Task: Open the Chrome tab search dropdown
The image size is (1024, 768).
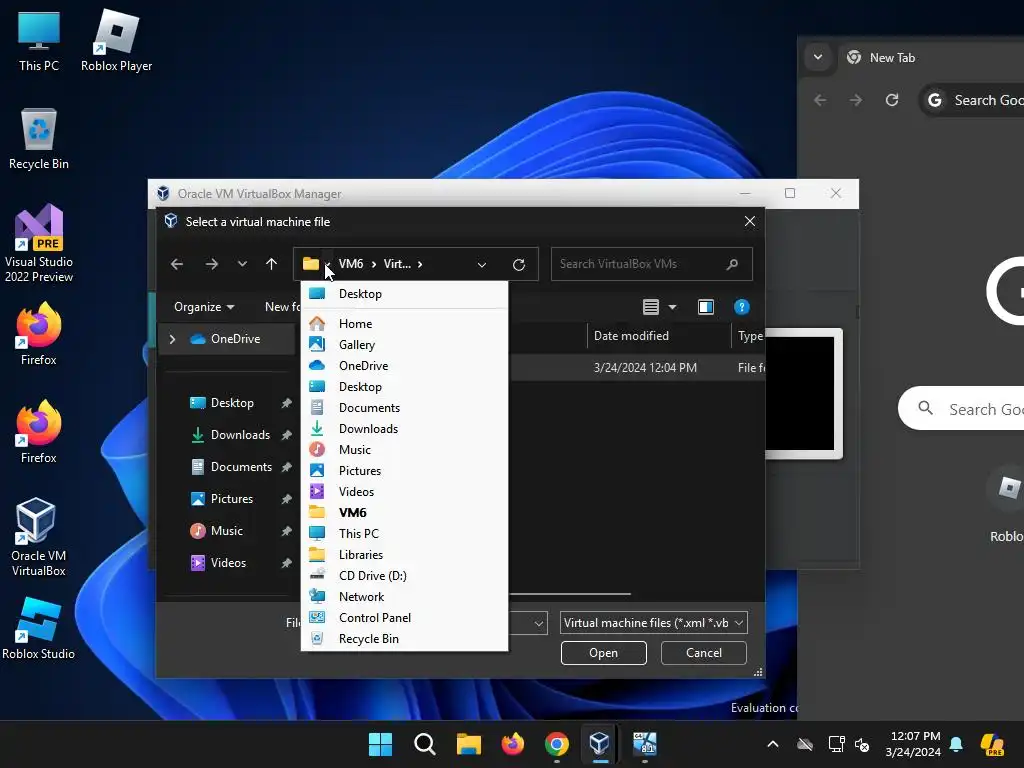Action: [818, 57]
